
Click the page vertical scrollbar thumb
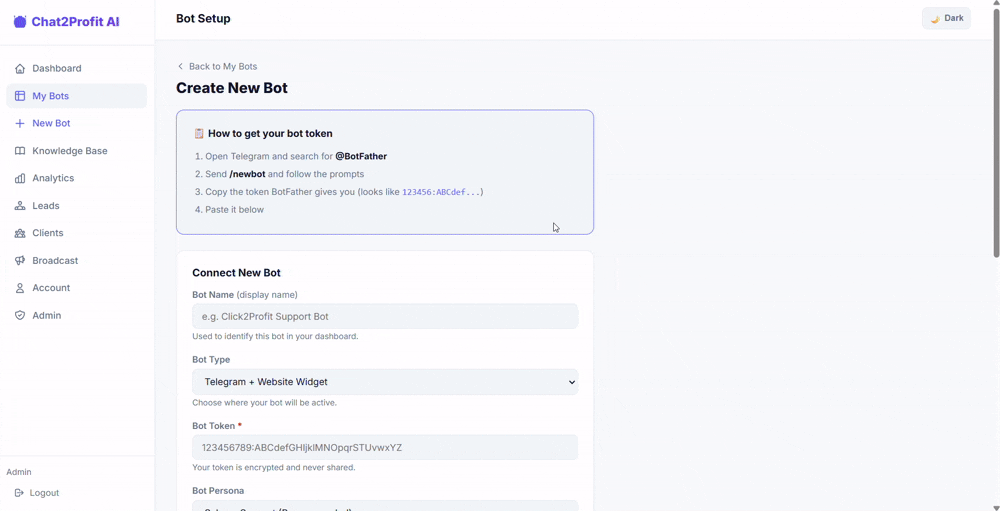coord(996,134)
